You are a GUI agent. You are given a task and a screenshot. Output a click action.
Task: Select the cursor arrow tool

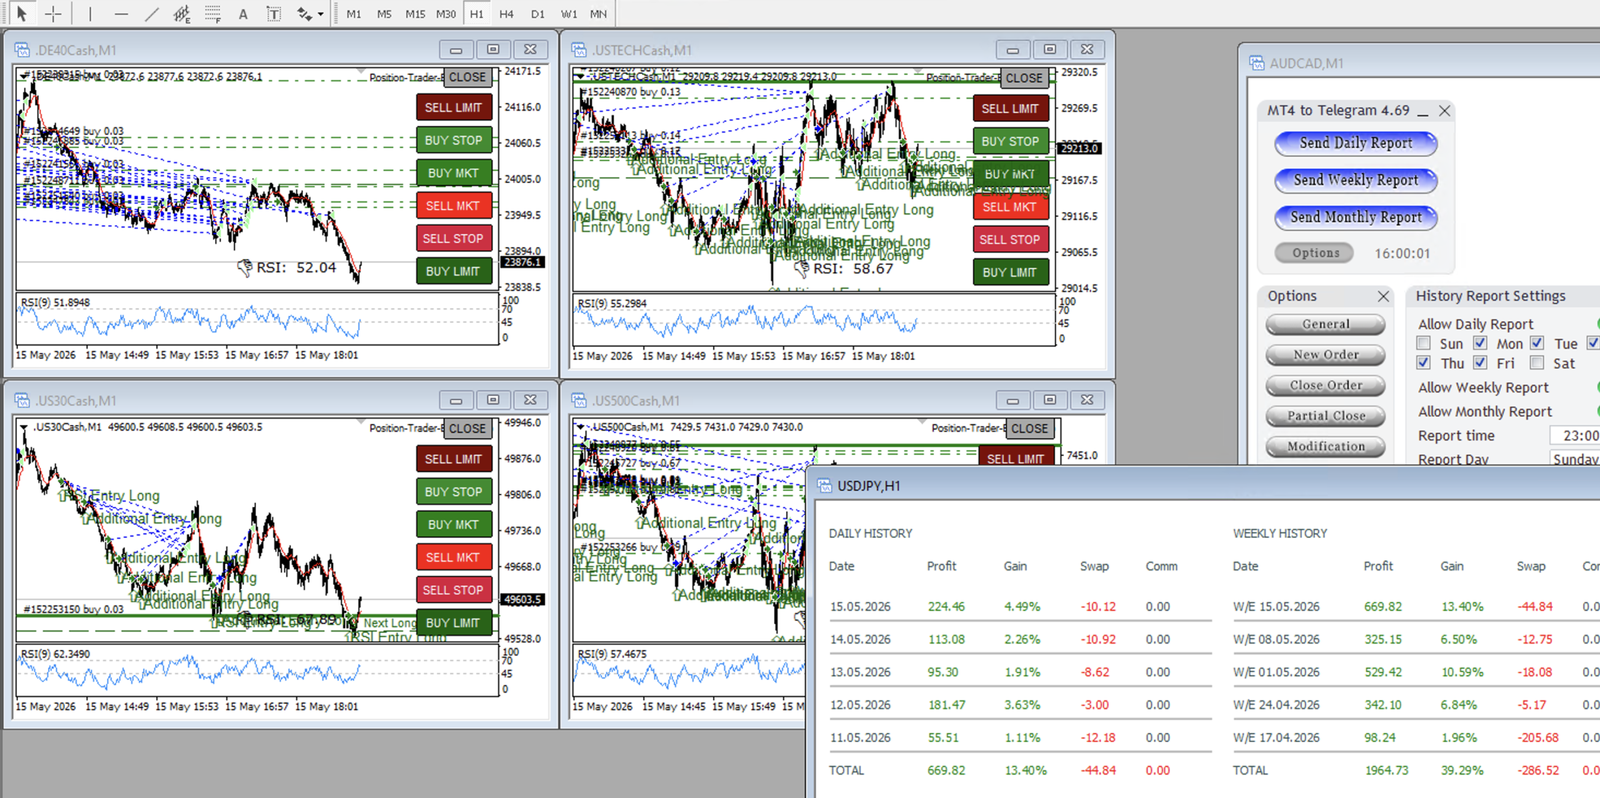tap(21, 14)
